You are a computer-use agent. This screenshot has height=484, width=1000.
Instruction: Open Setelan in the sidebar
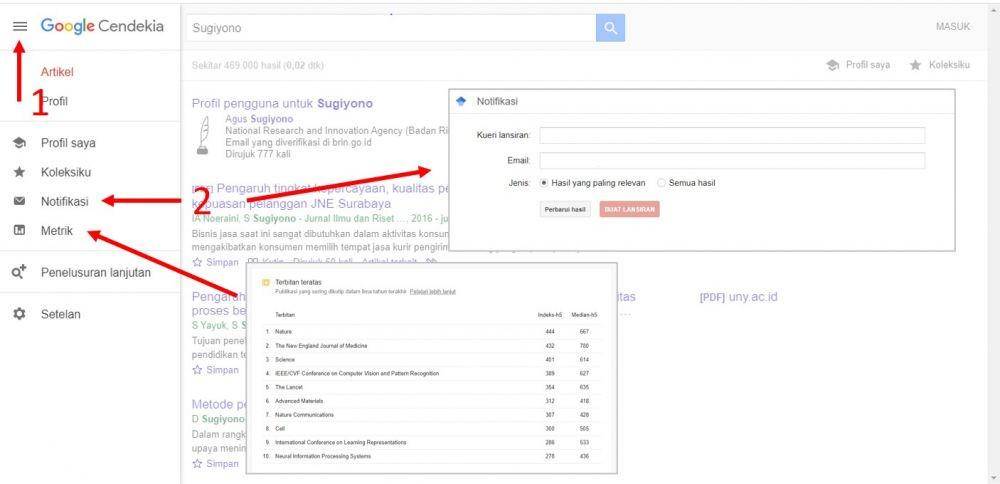[61, 314]
